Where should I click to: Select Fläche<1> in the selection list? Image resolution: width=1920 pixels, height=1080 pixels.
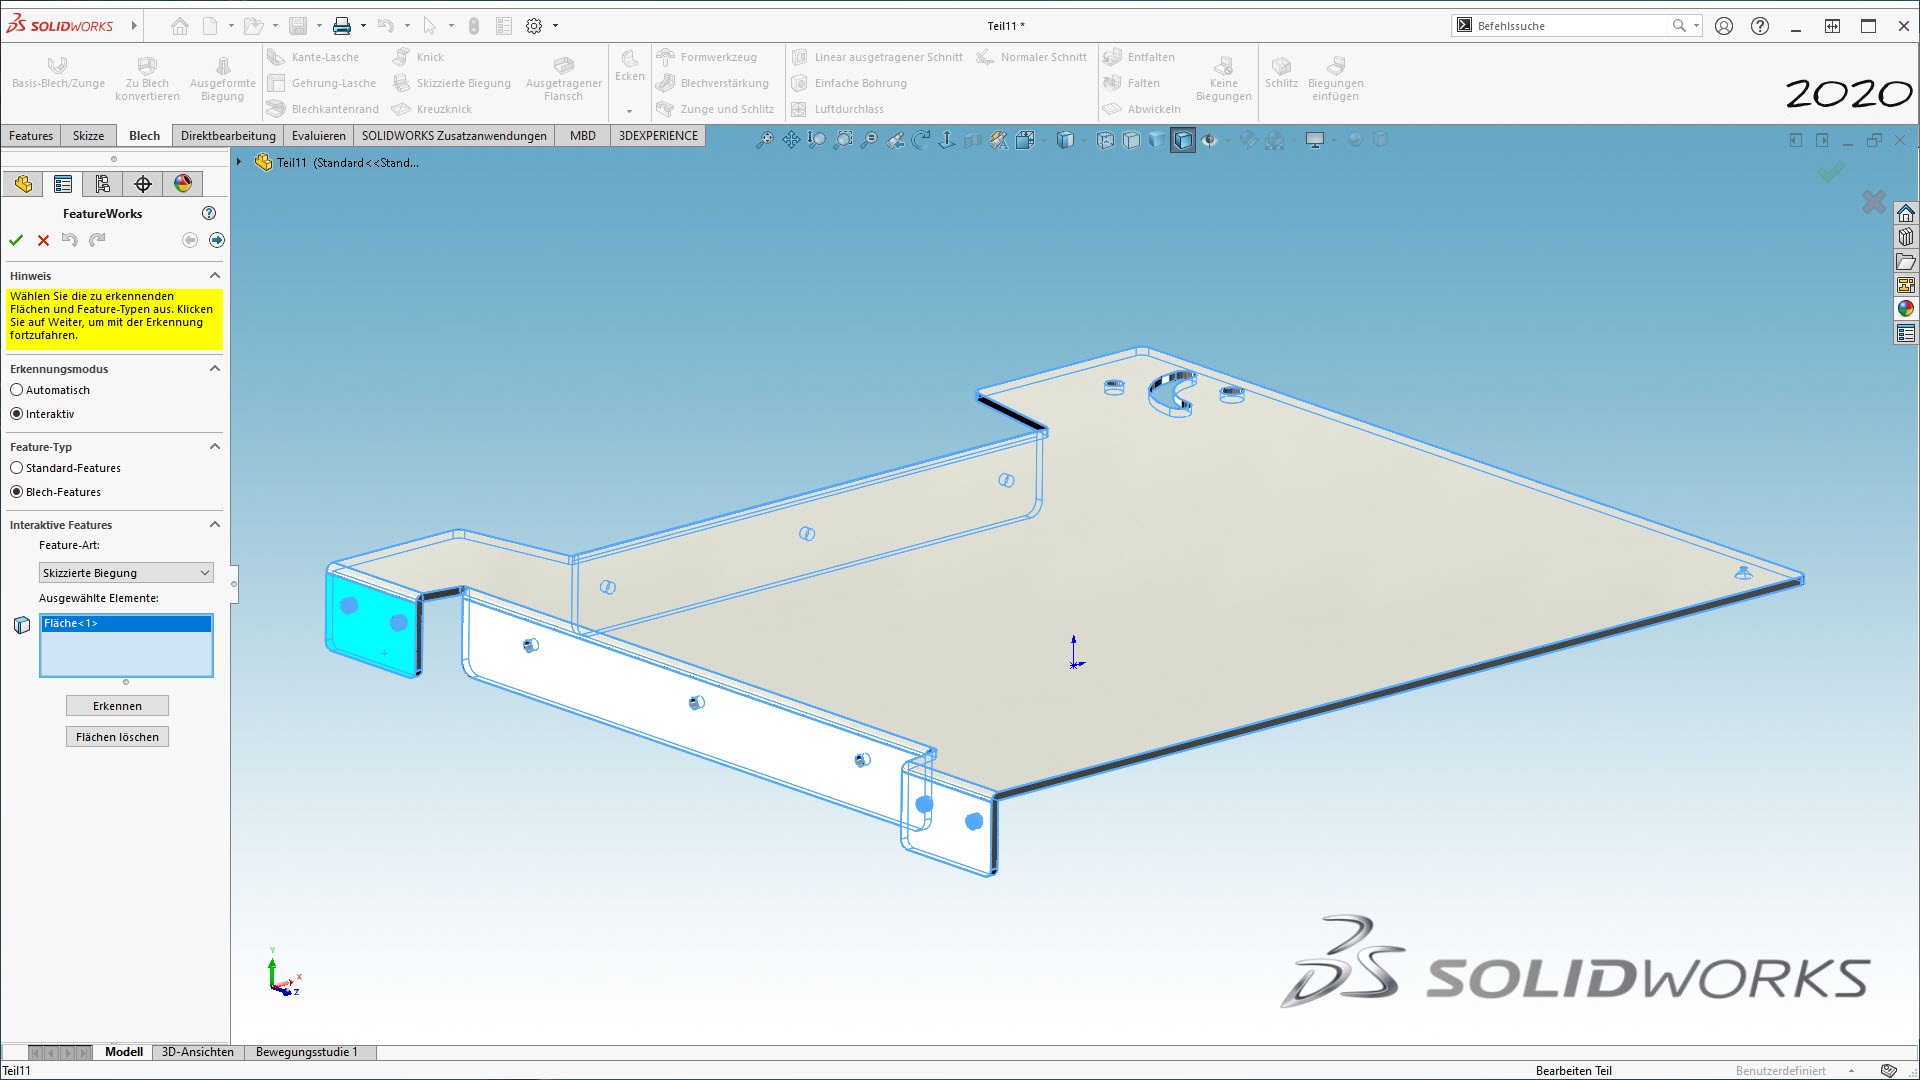pos(126,623)
